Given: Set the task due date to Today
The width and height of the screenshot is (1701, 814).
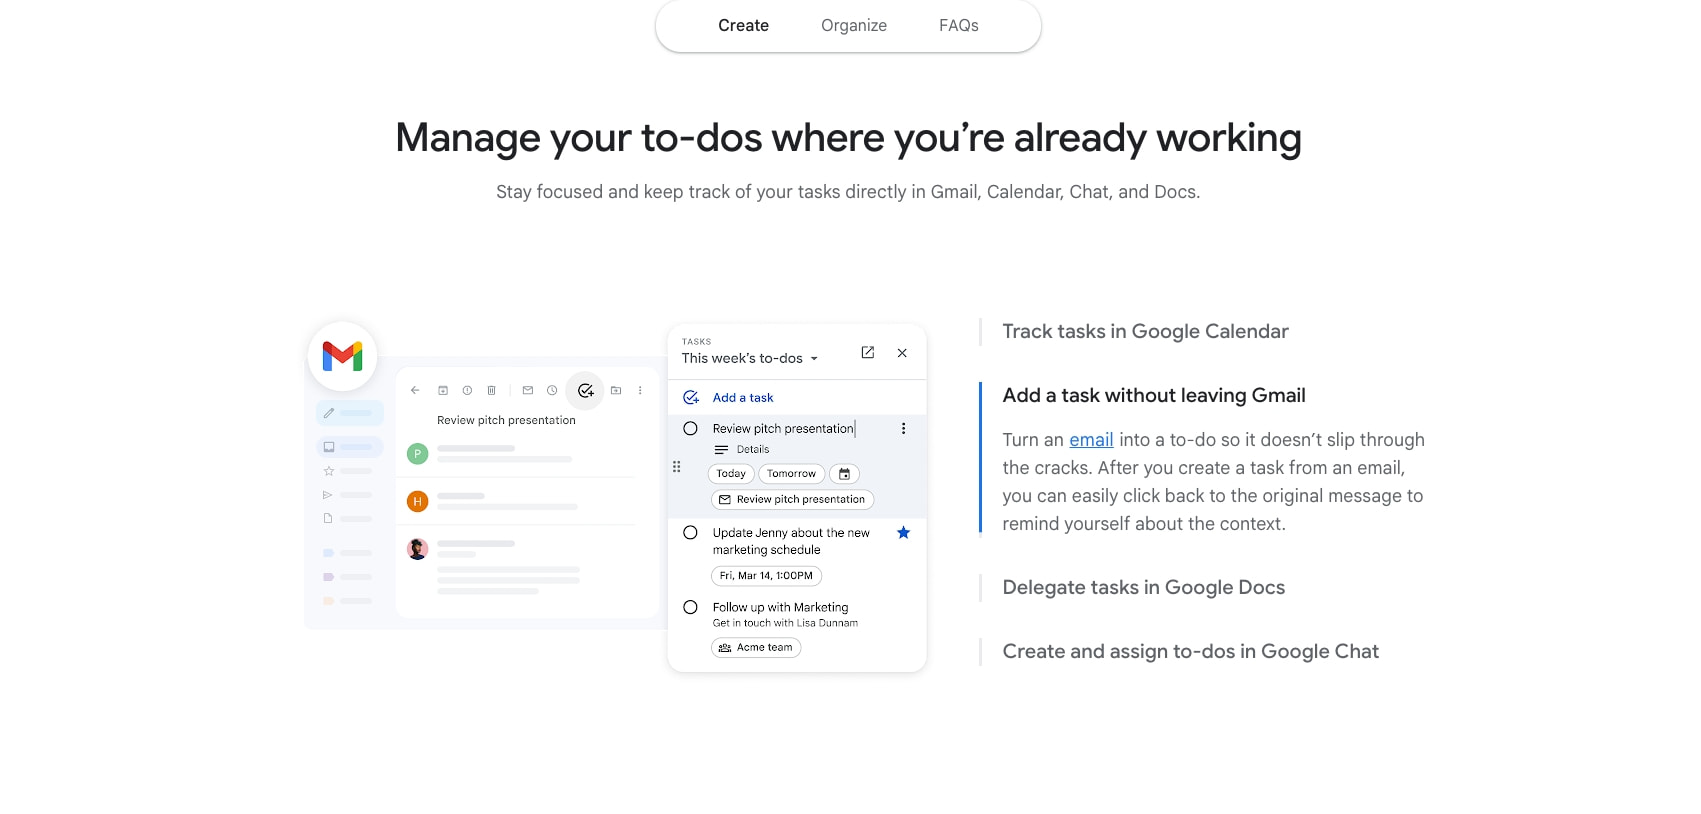Looking at the screenshot, I should [731, 474].
